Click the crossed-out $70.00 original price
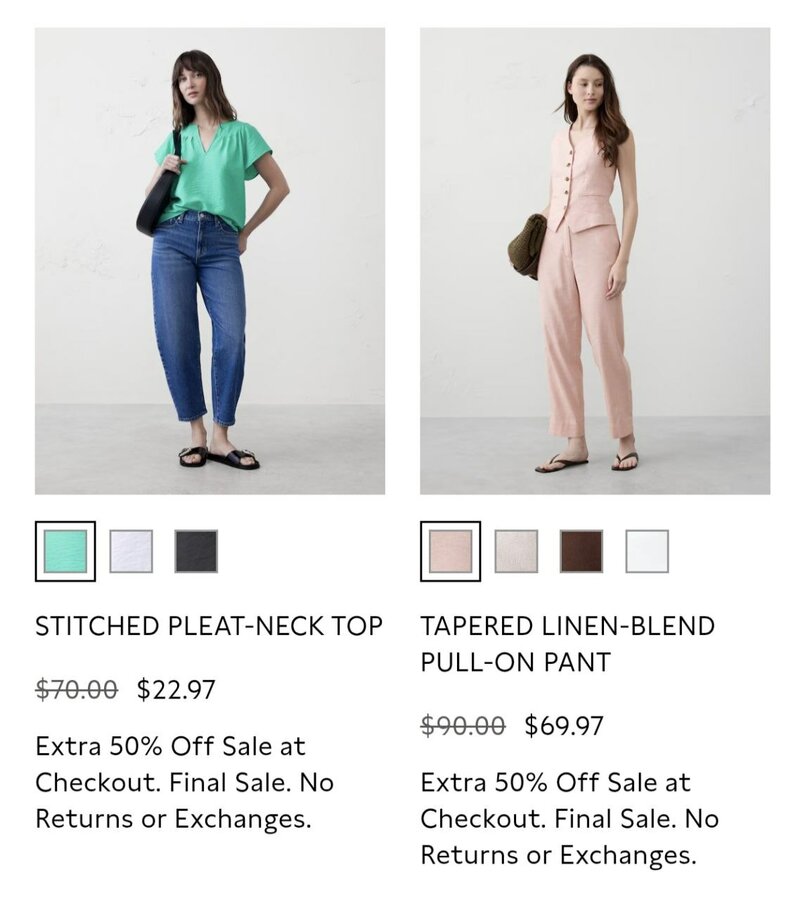The height and width of the screenshot is (900, 805). point(76,689)
